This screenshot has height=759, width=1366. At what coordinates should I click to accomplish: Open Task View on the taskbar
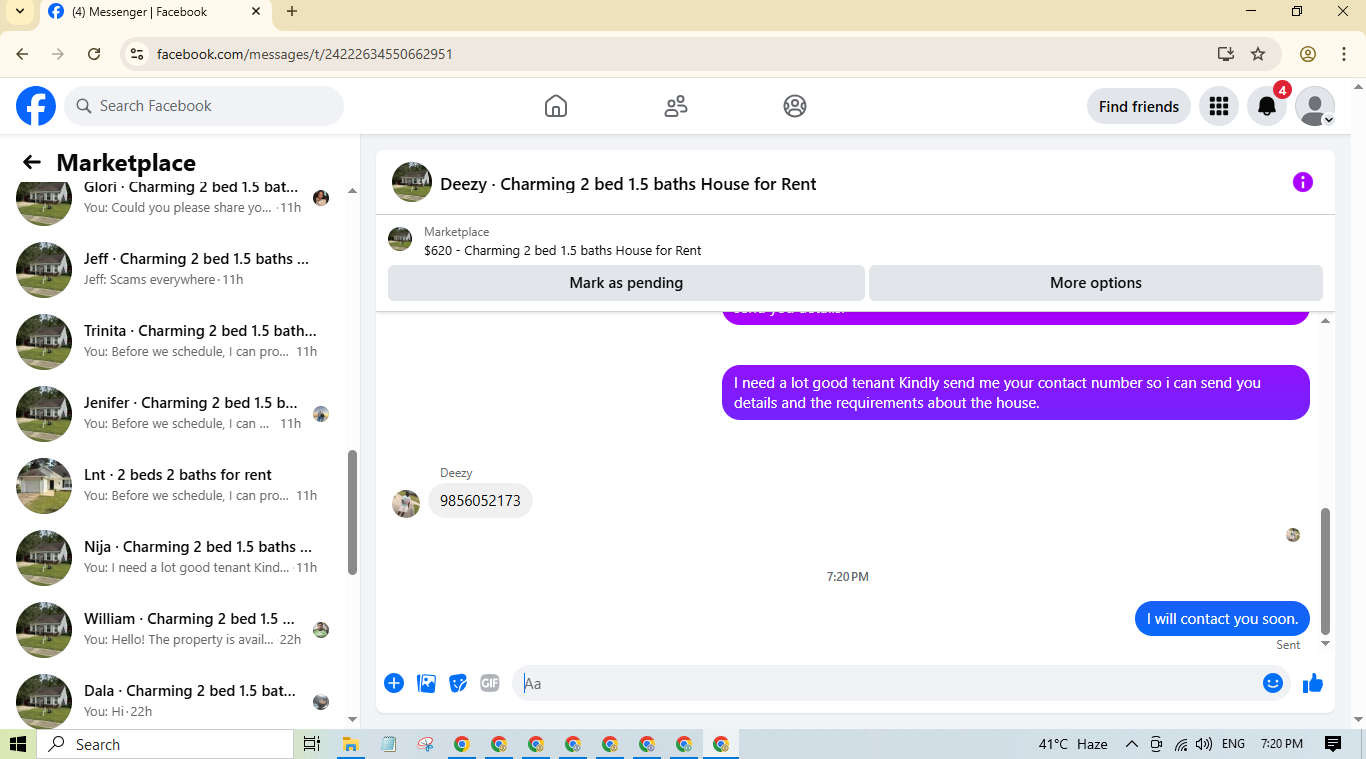pos(312,744)
